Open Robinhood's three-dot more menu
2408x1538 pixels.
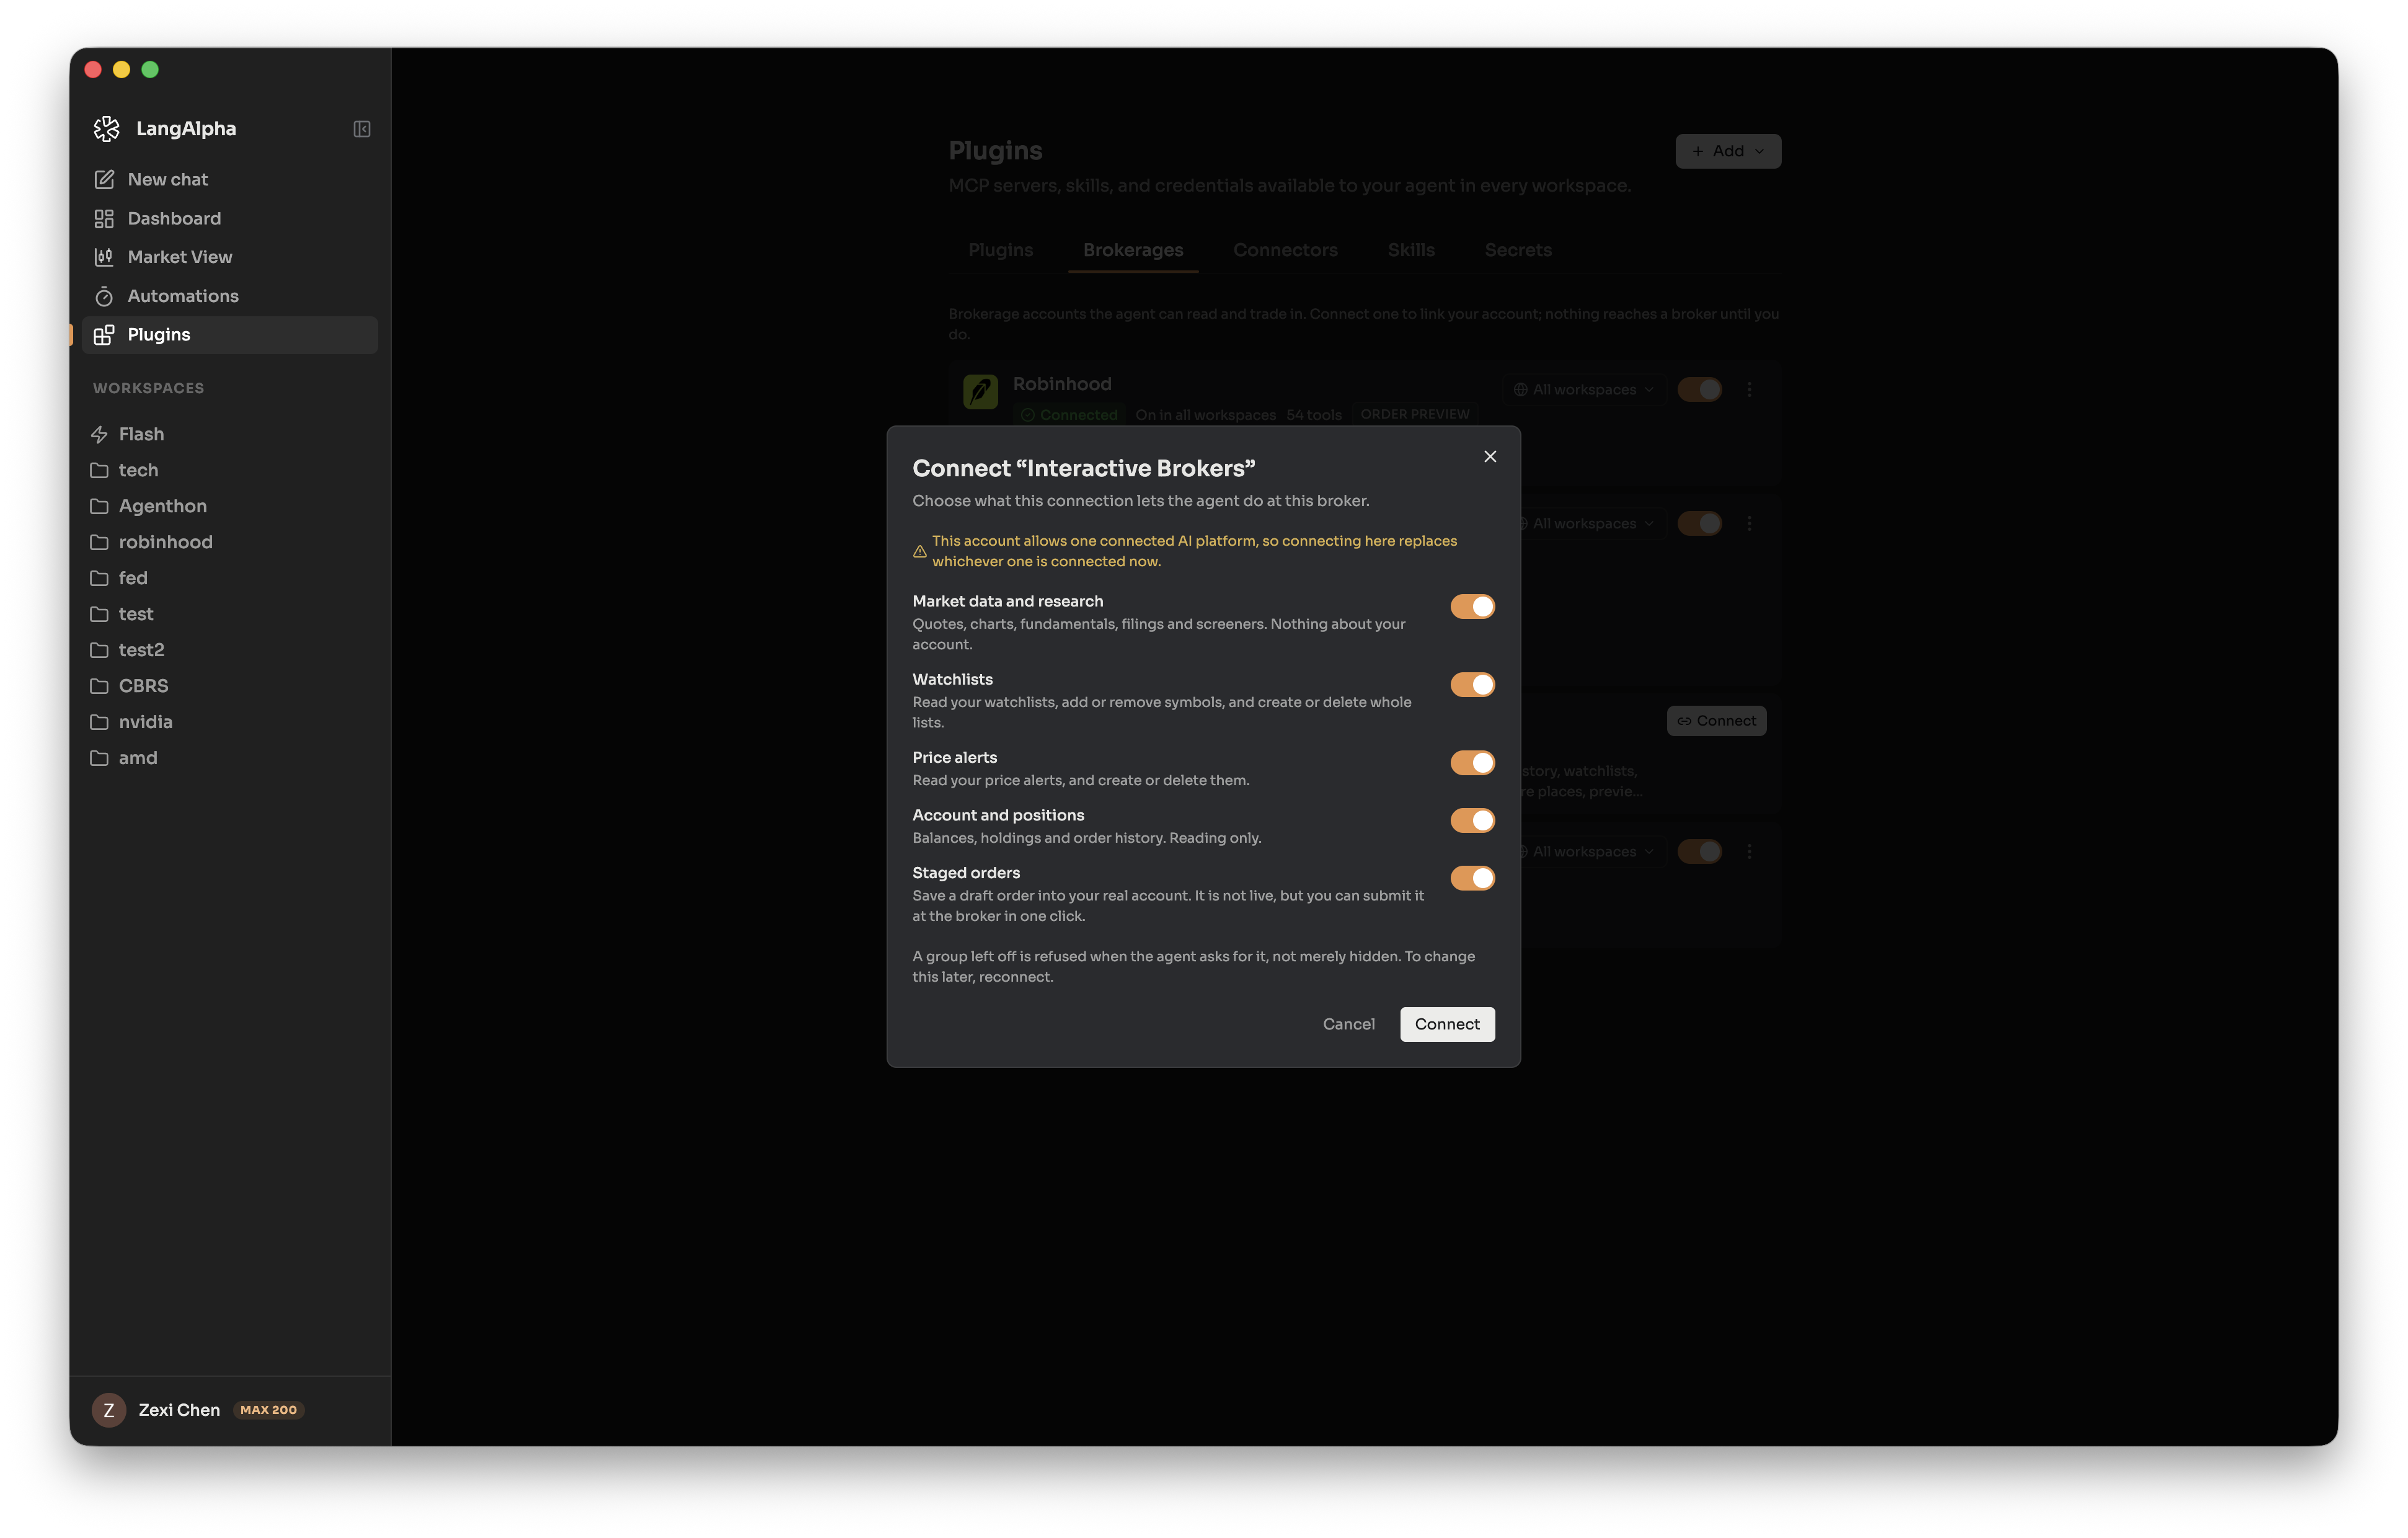[x=1749, y=390]
